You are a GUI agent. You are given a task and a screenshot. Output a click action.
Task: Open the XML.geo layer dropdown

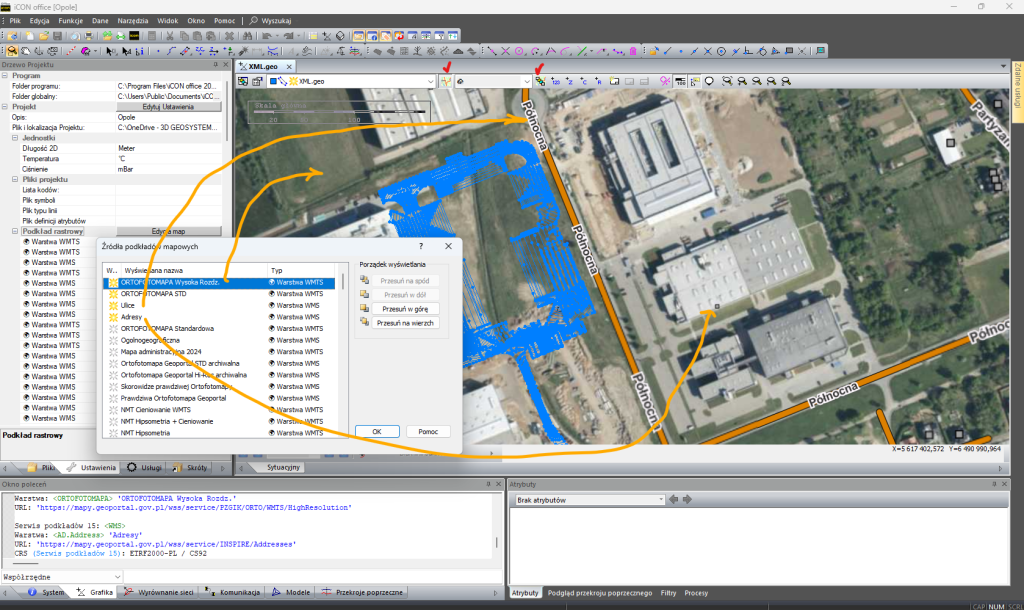coord(429,81)
